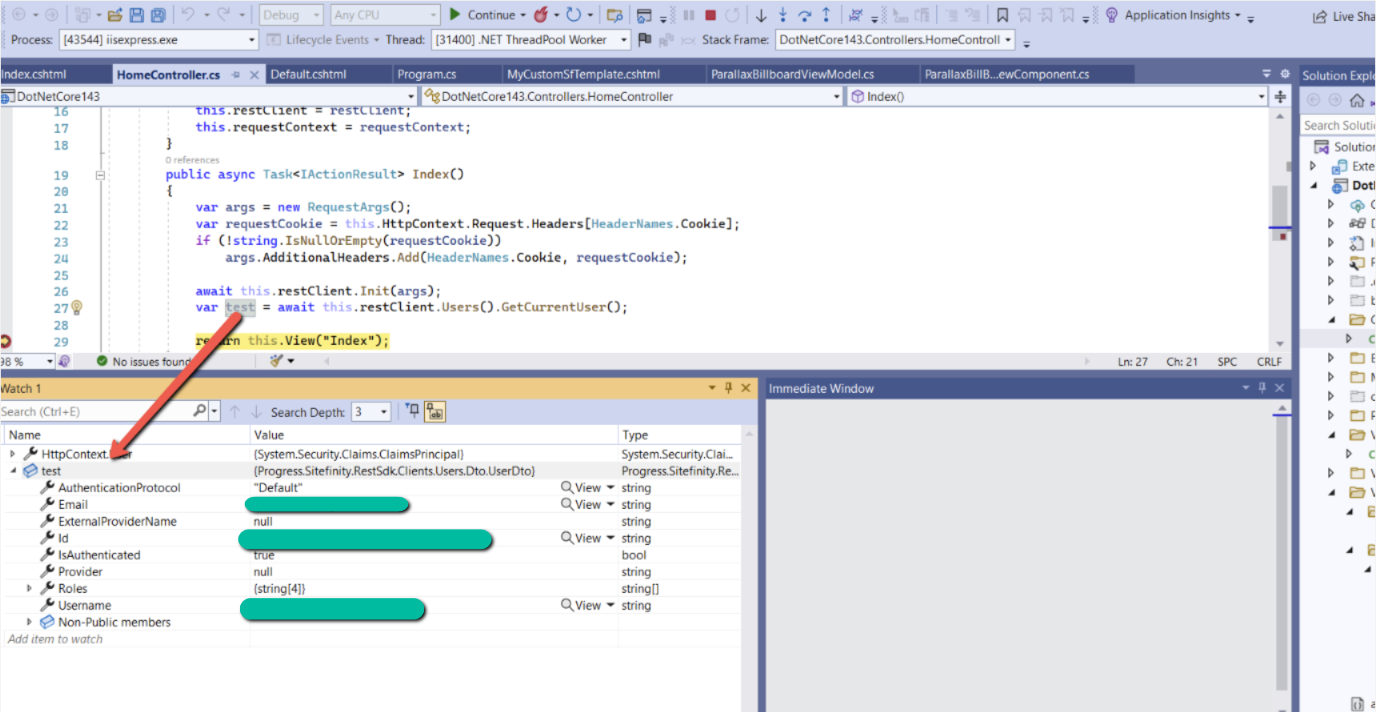1376x712 pixels.
Task: Click the code cleanup broom icon
Action: pyautogui.click(x=277, y=361)
